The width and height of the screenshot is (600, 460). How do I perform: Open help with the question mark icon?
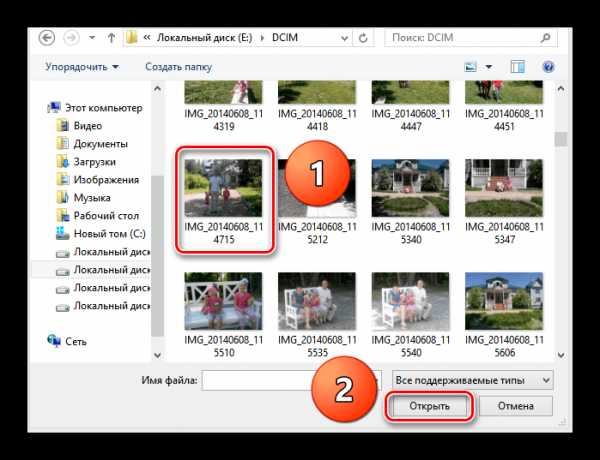[x=548, y=67]
